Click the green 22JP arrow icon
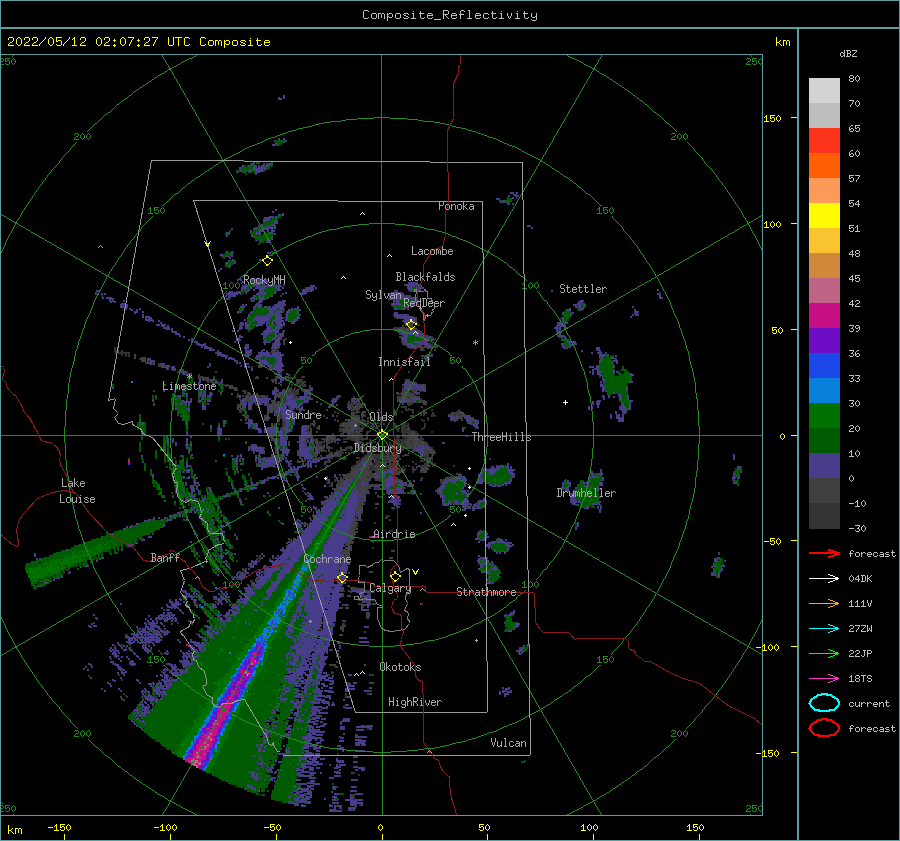 pos(824,653)
